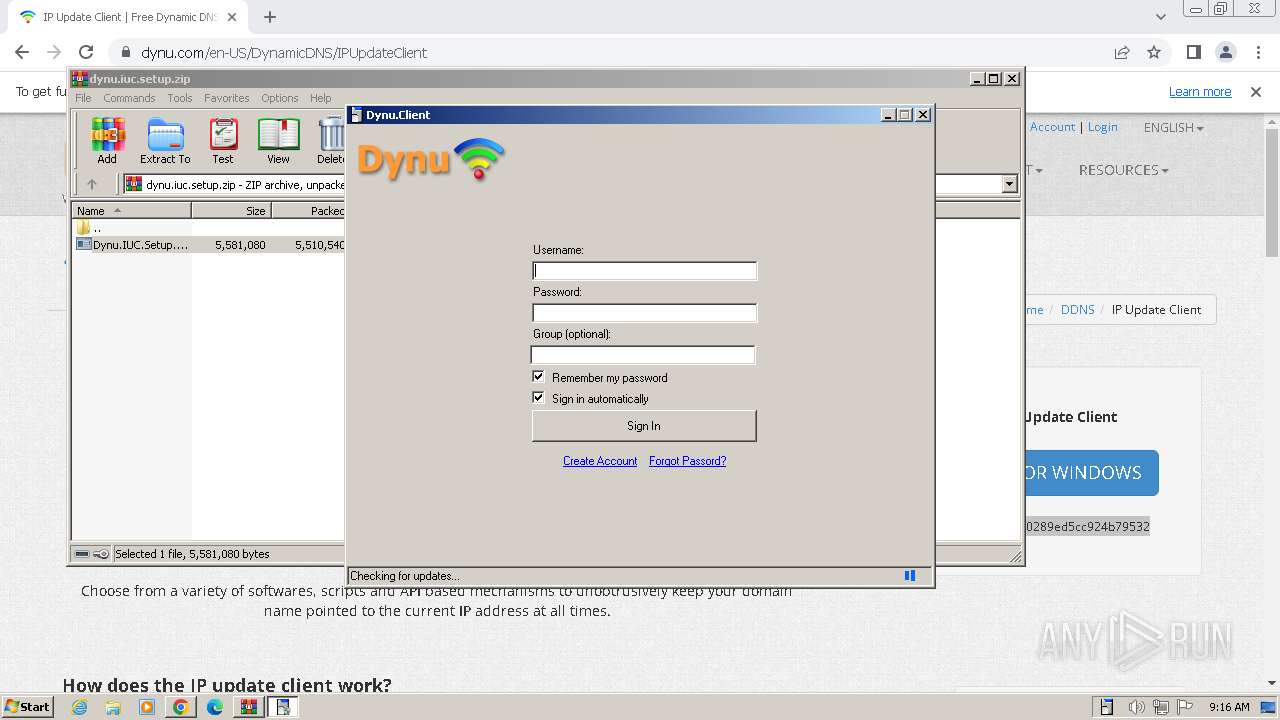Click the View icon in WinRAR toolbar
The image size is (1280, 720).
(278, 141)
